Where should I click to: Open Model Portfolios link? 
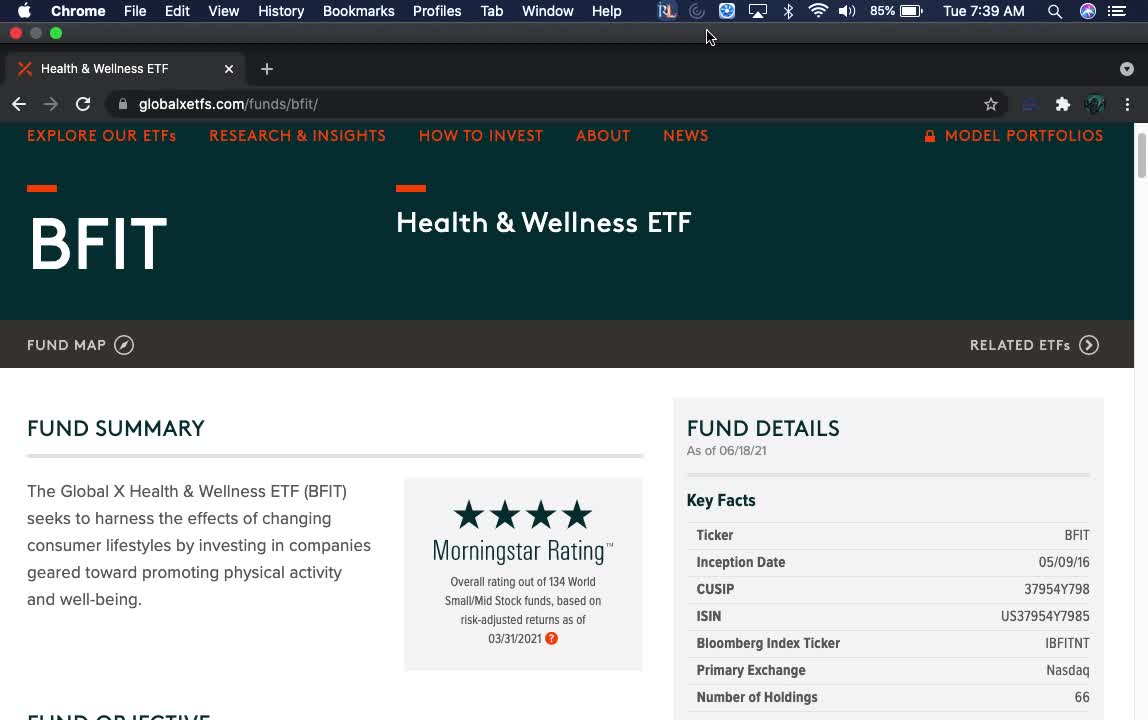(1024, 136)
